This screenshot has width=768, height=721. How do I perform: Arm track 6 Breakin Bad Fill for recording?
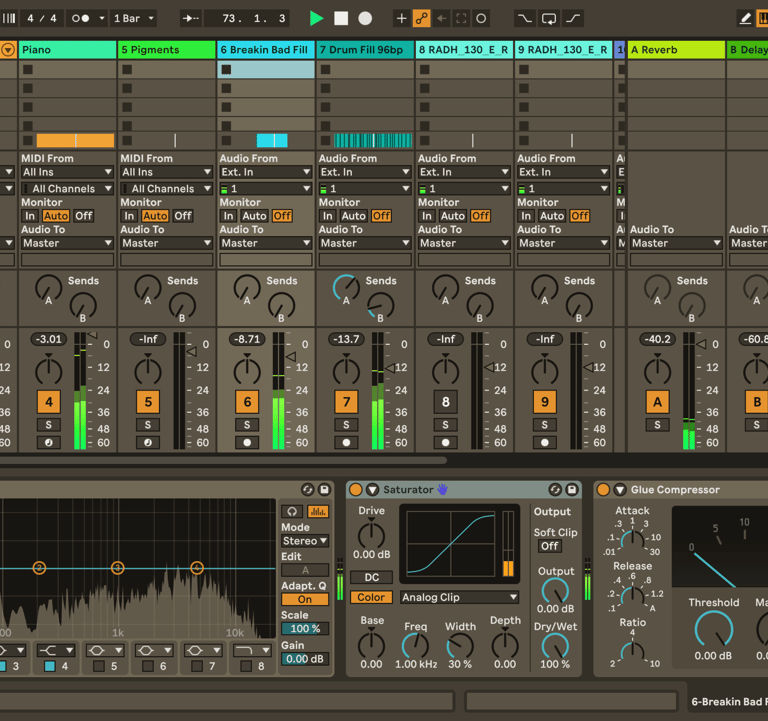(247, 443)
